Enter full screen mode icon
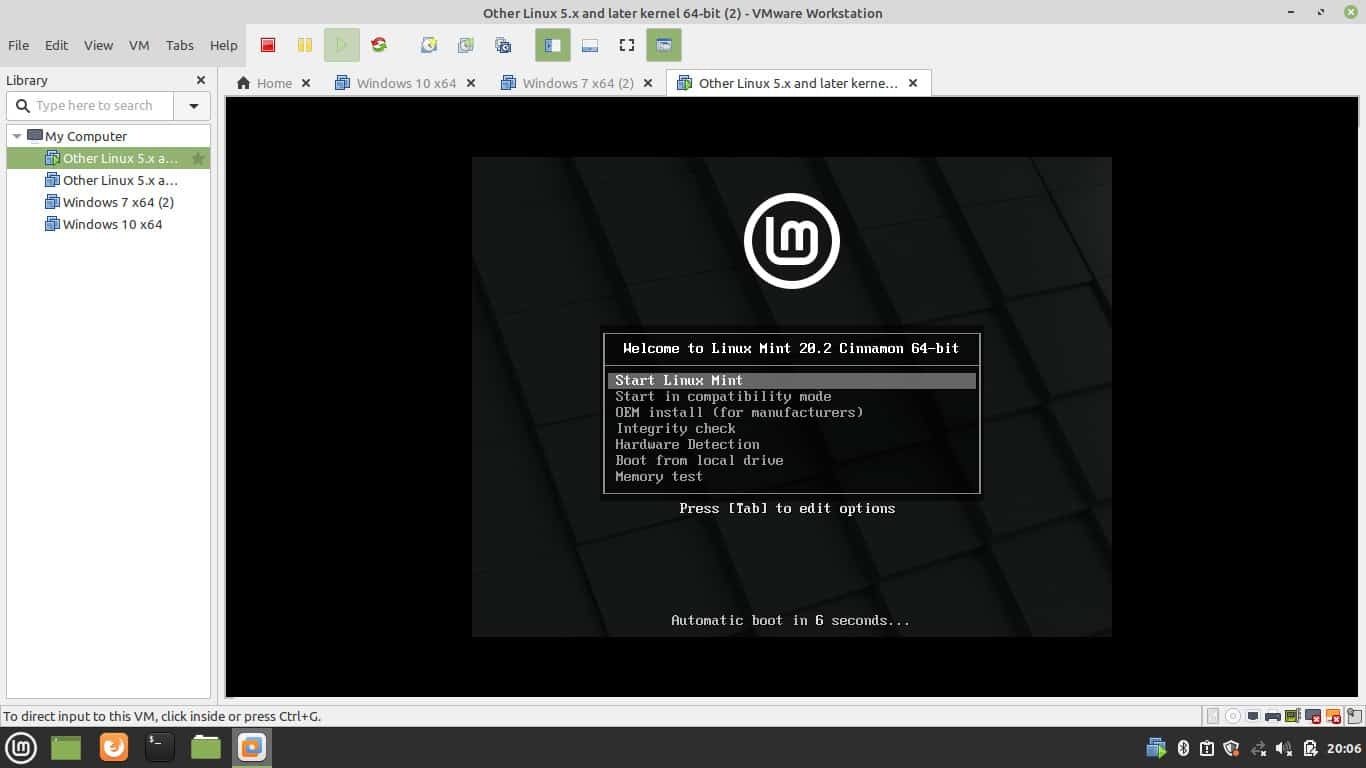Image resolution: width=1366 pixels, height=768 pixels. click(627, 45)
